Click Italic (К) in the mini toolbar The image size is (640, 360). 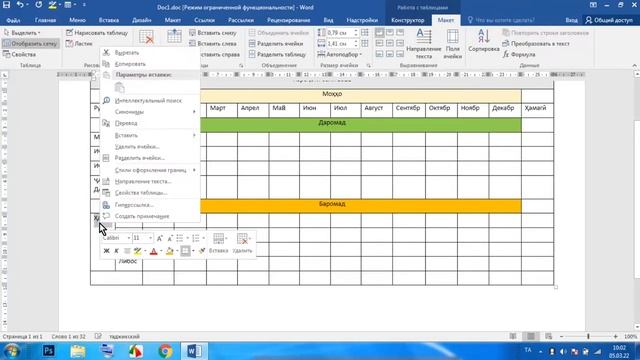coord(116,251)
